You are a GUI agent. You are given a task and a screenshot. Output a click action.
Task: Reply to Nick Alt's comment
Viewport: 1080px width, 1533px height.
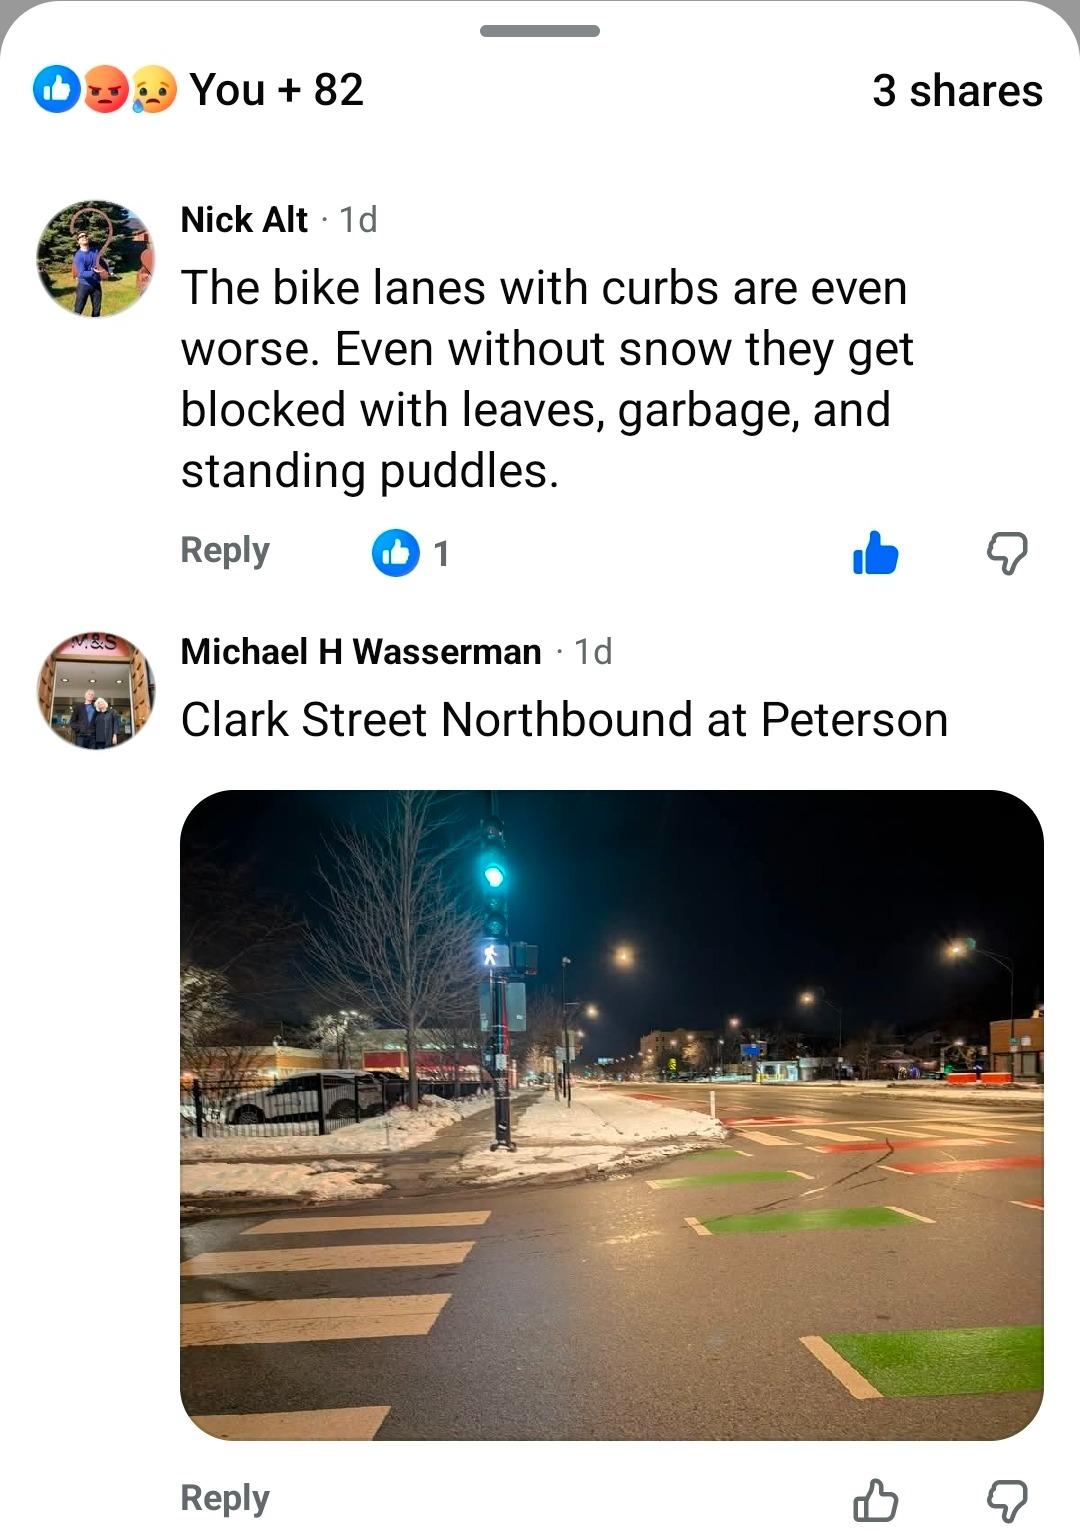pos(225,551)
